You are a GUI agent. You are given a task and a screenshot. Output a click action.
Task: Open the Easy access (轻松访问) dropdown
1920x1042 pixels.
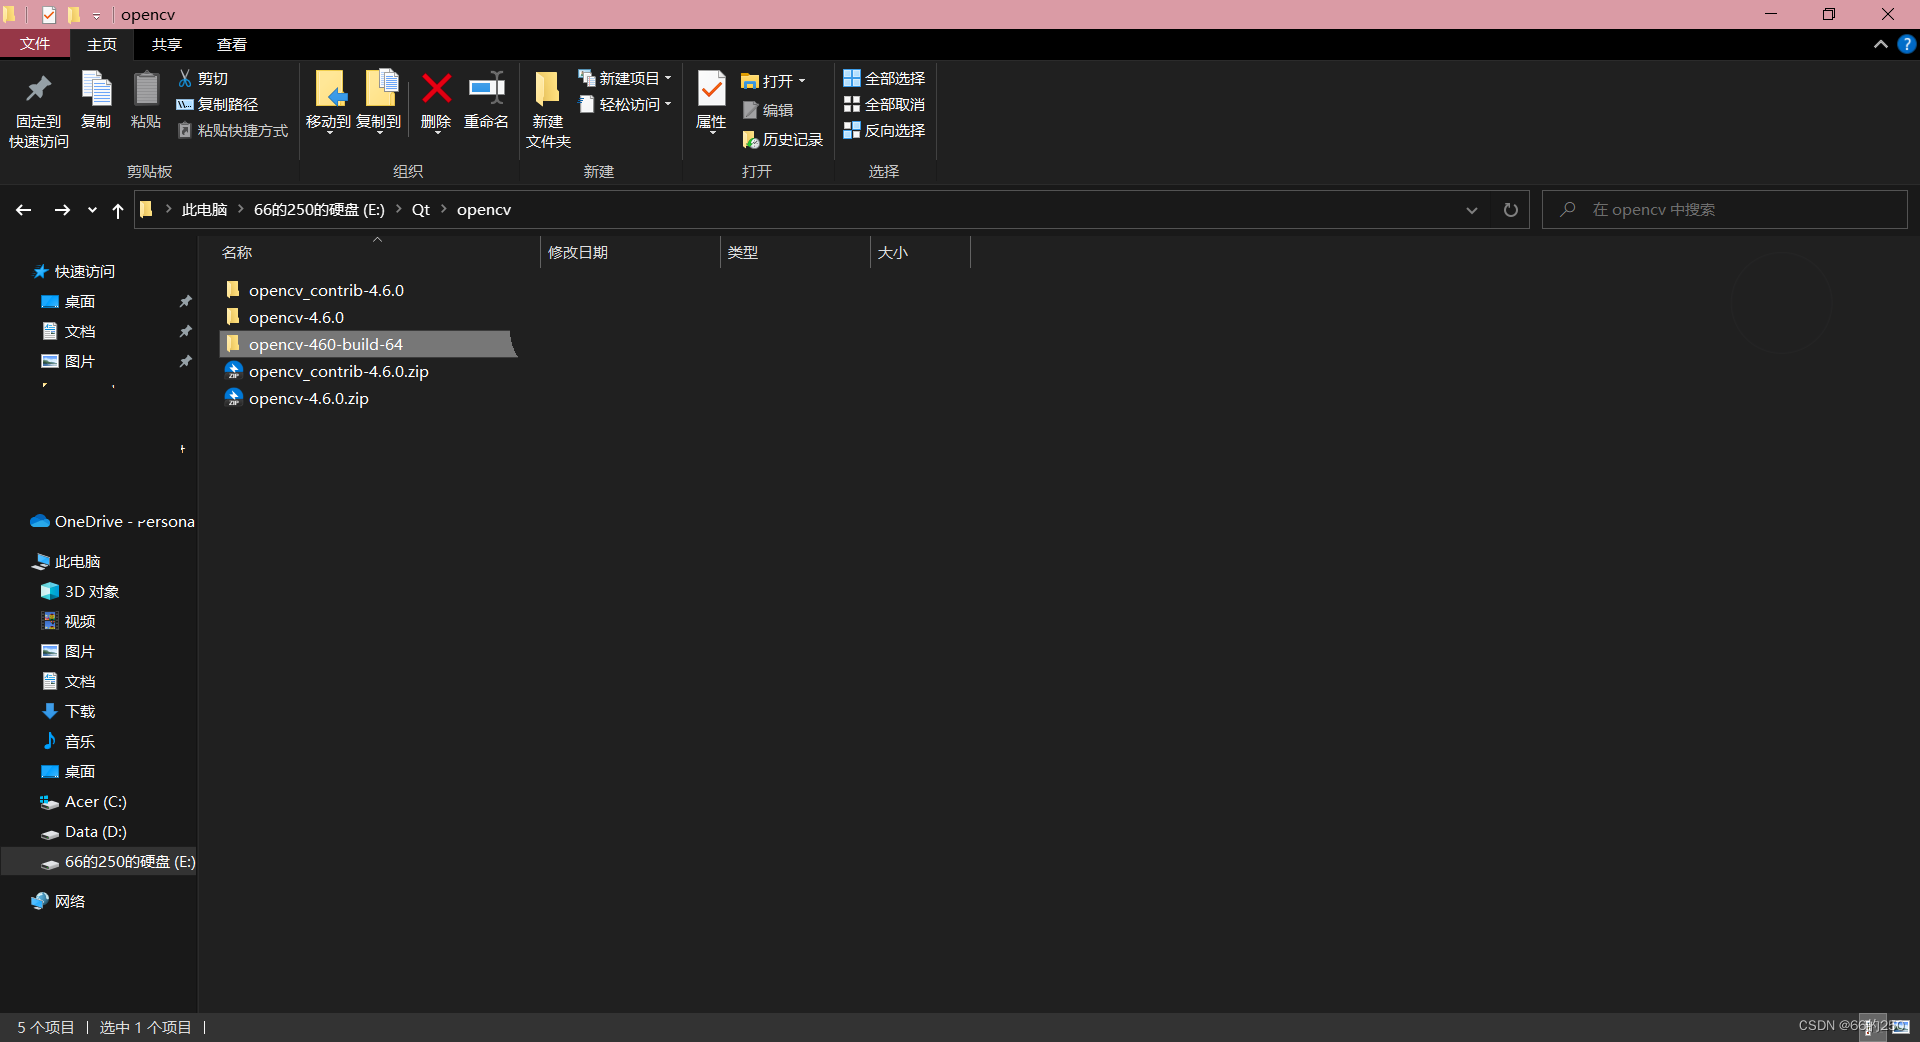coord(626,104)
